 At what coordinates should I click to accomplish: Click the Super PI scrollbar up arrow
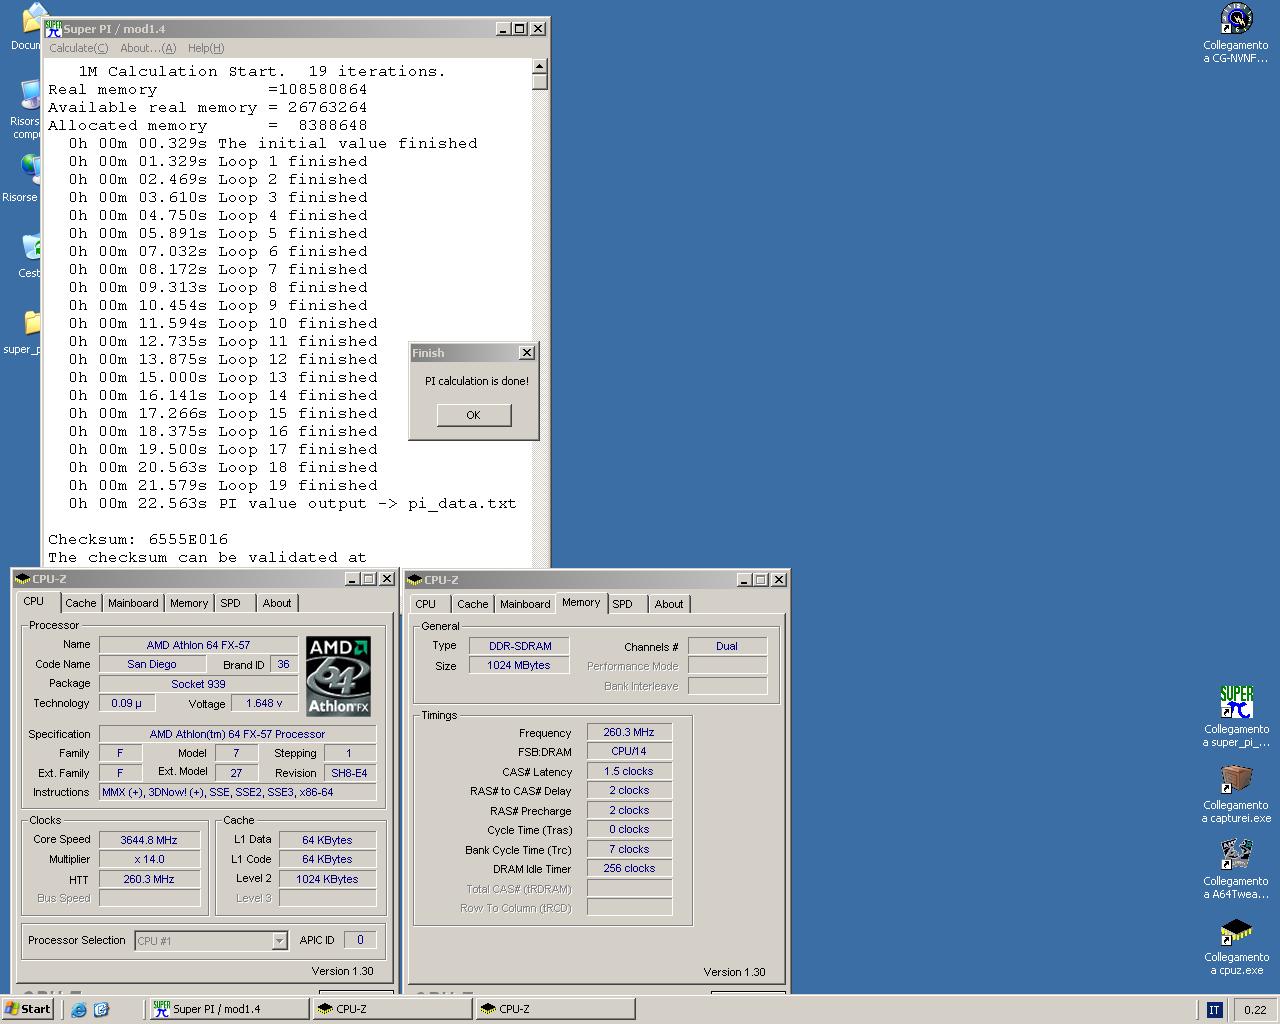click(x=540, y=66)
